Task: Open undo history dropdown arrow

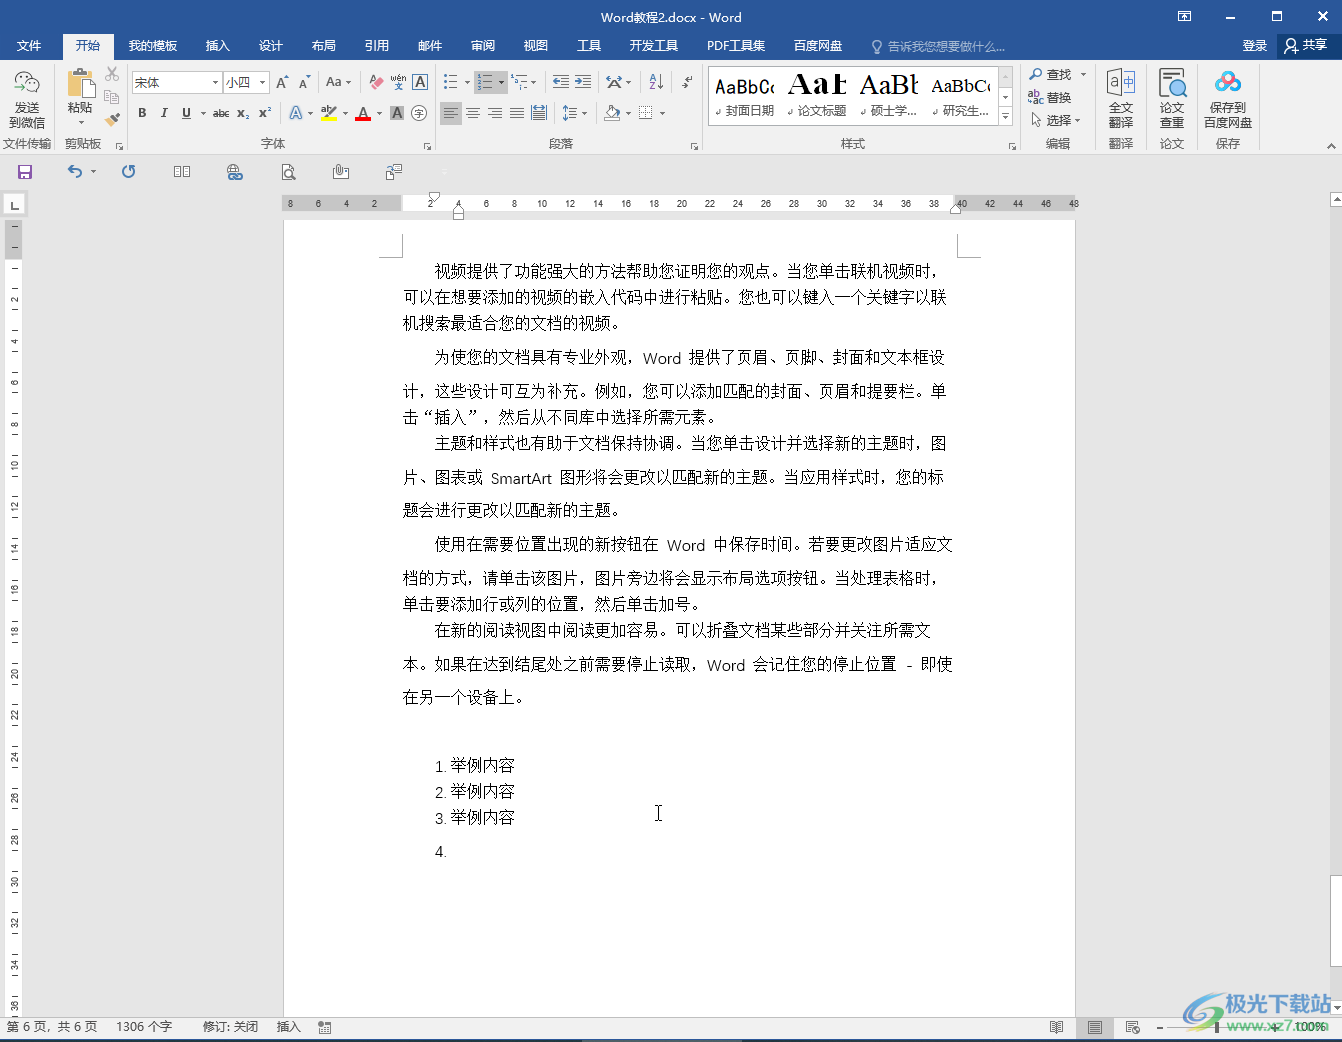Action: pos(93,172)
